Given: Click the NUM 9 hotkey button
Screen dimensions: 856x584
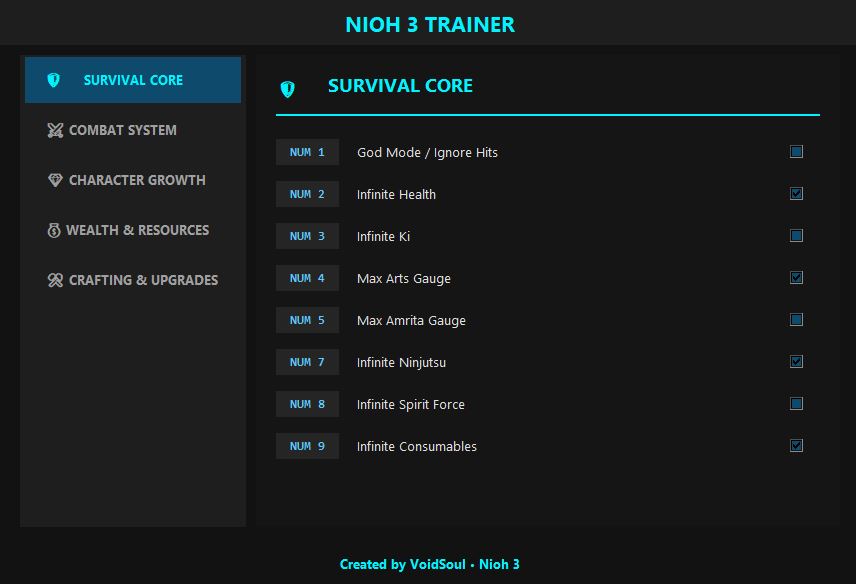Looking at the screenshot, I should 307,446.
